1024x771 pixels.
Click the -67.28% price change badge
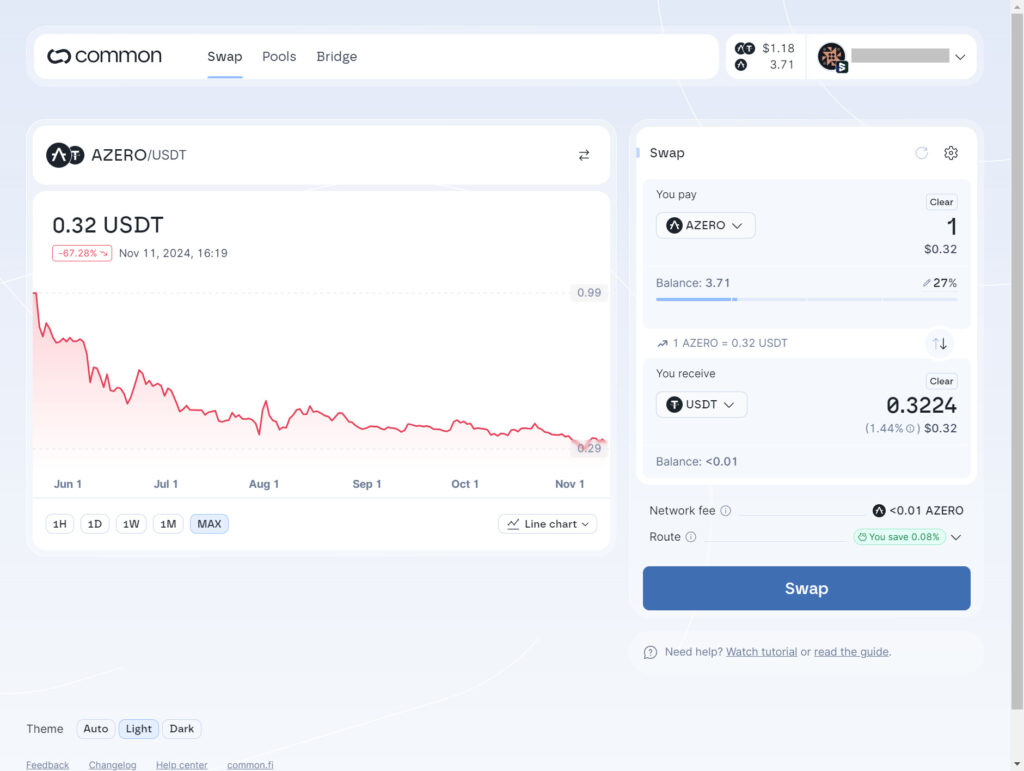click(x=82, y=253)
